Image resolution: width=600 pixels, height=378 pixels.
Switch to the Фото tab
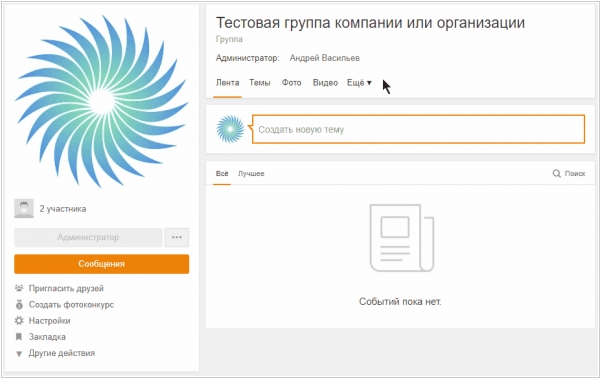coord(291,83)
